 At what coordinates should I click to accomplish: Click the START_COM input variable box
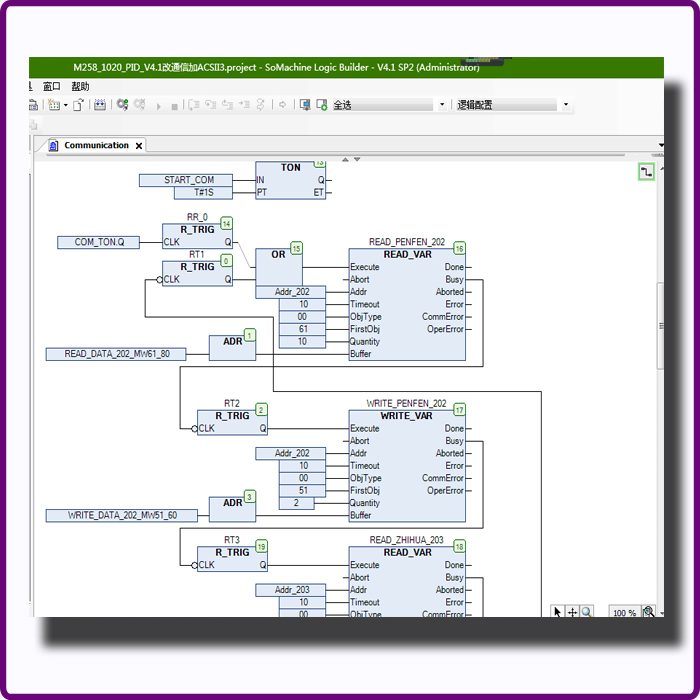click(x=189, y=180)
